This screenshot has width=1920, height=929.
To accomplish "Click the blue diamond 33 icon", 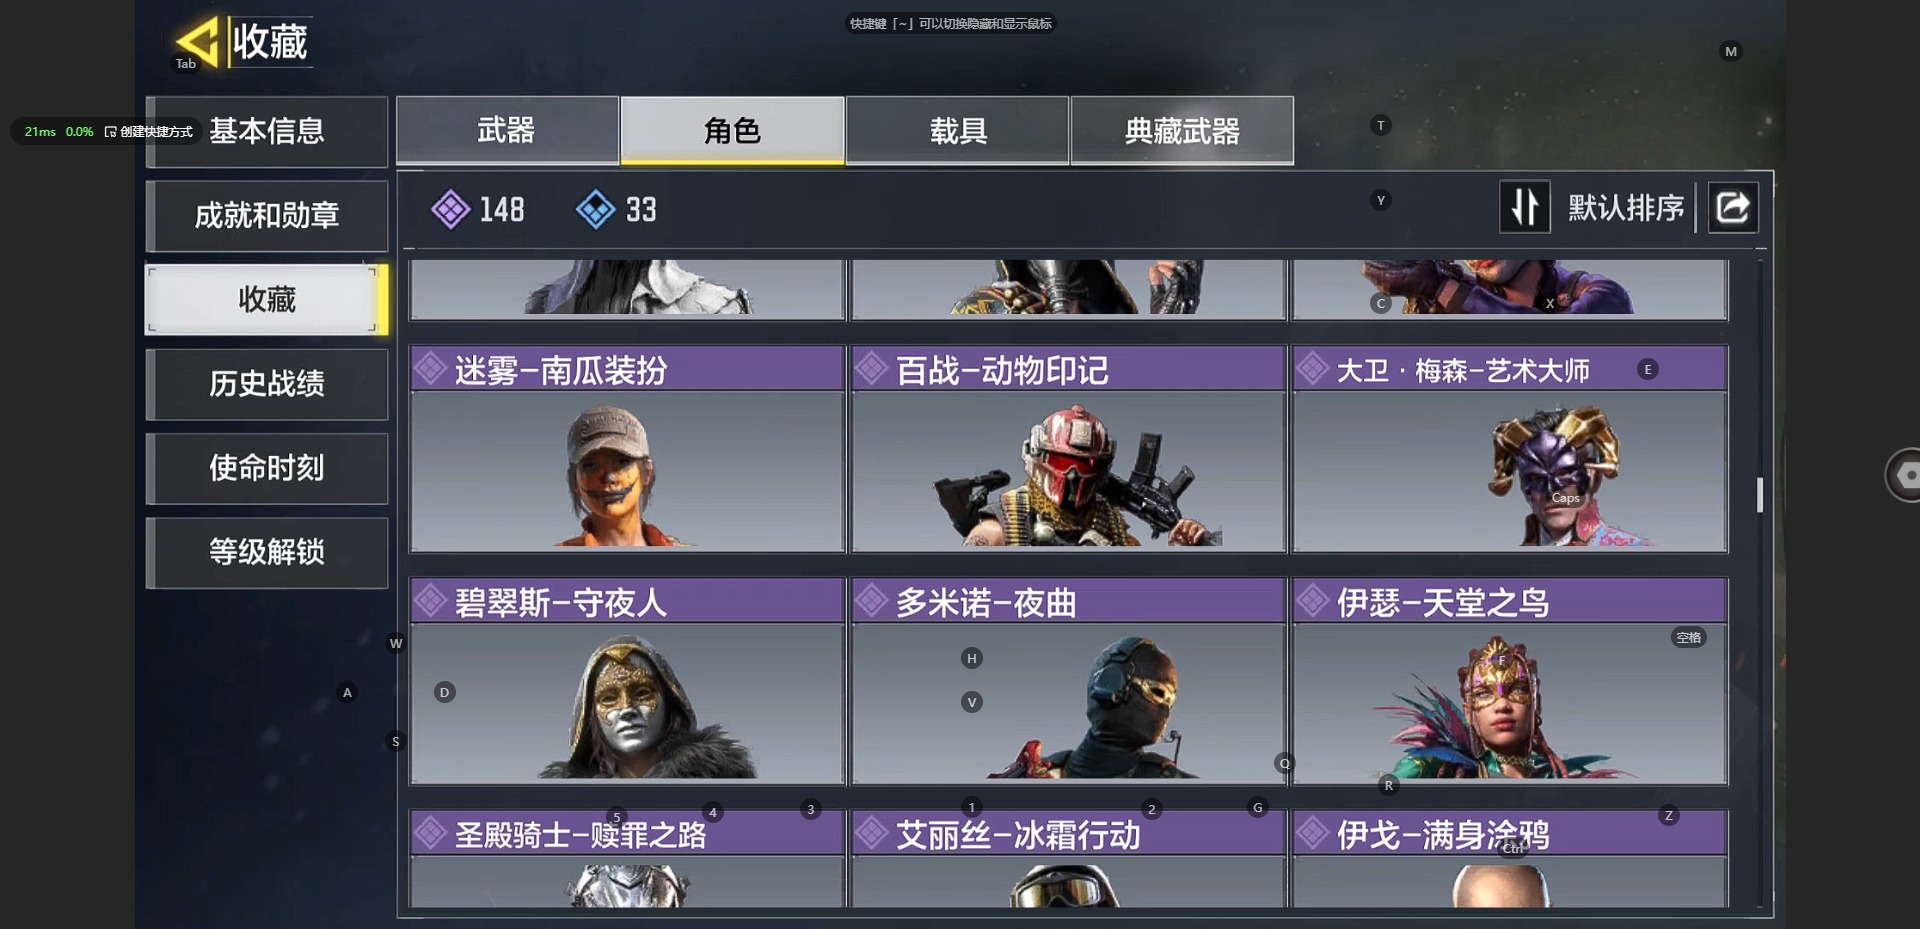I will (x=595, y=210).
